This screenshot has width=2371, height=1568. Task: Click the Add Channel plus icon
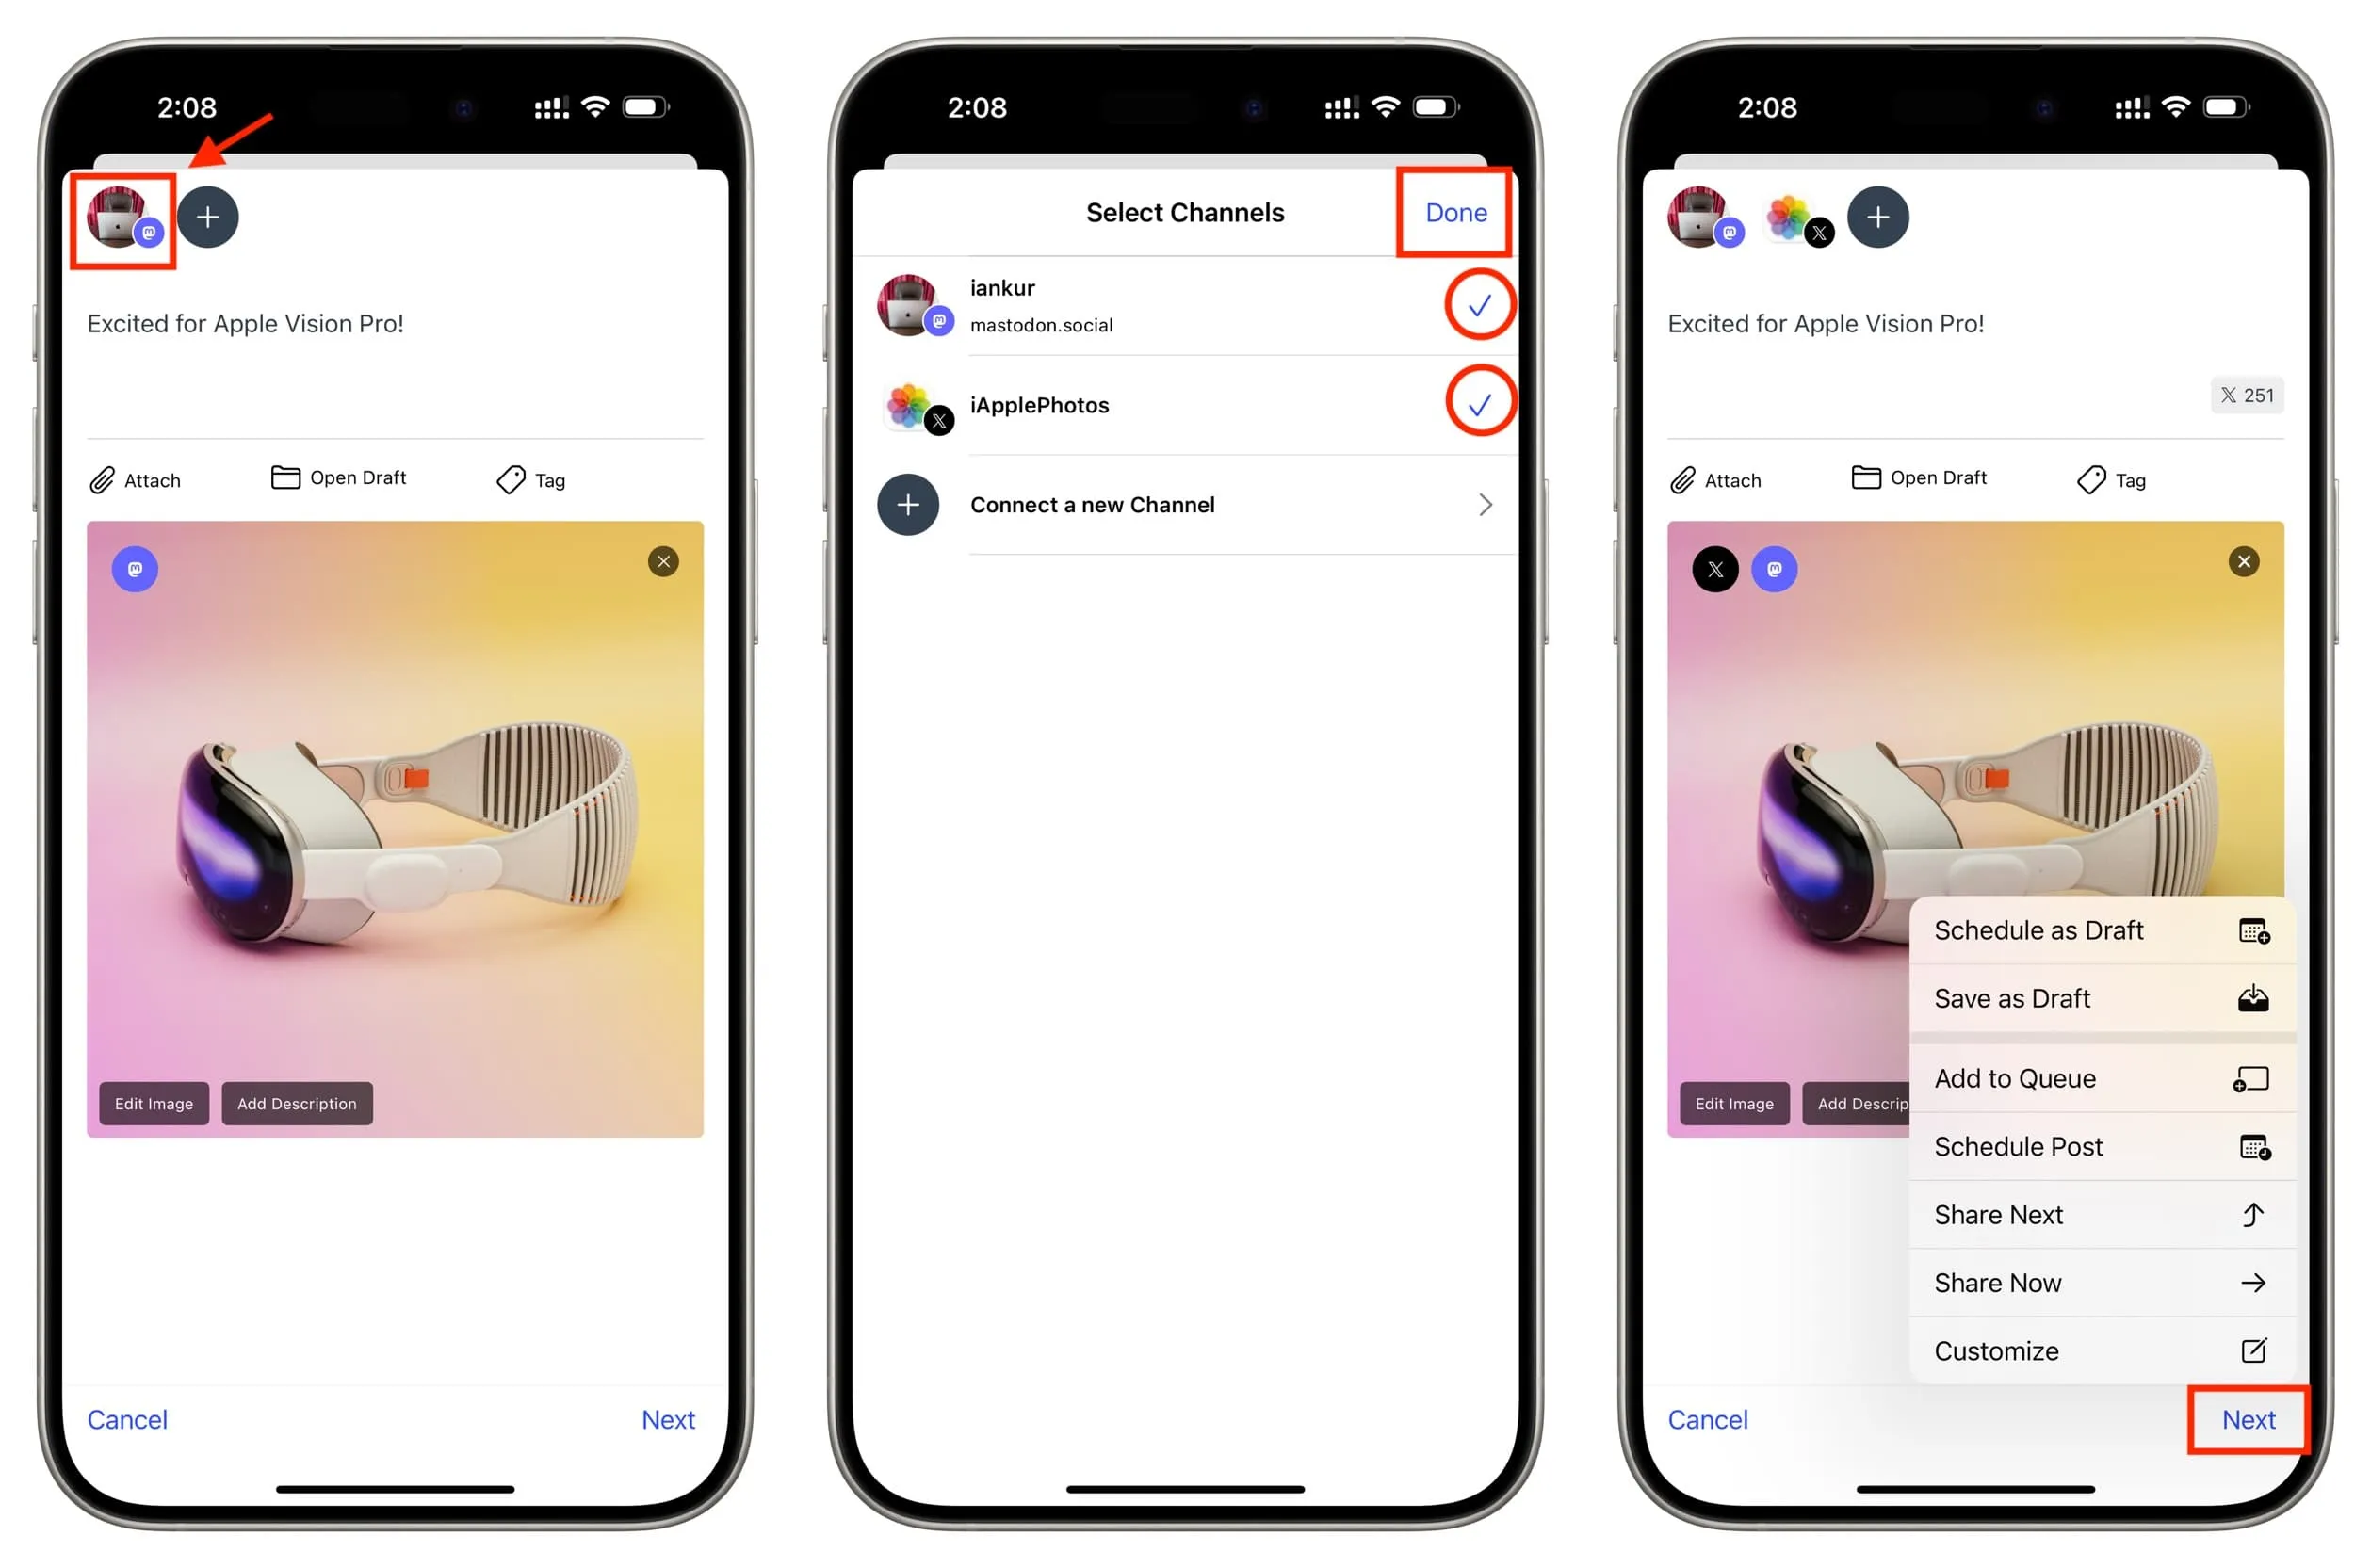pyautogui.click(x=210, y=216)
